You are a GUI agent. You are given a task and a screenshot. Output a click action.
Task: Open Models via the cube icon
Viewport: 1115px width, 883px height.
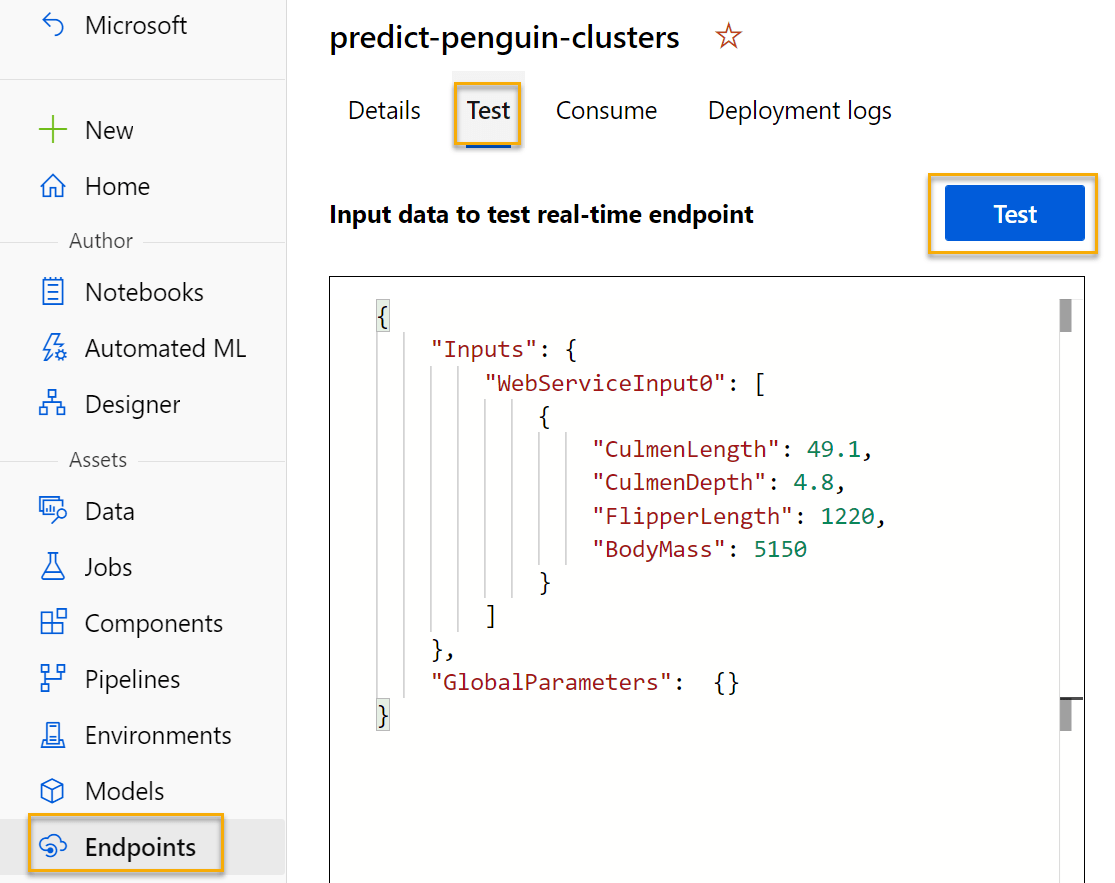(x=52, y=791)
